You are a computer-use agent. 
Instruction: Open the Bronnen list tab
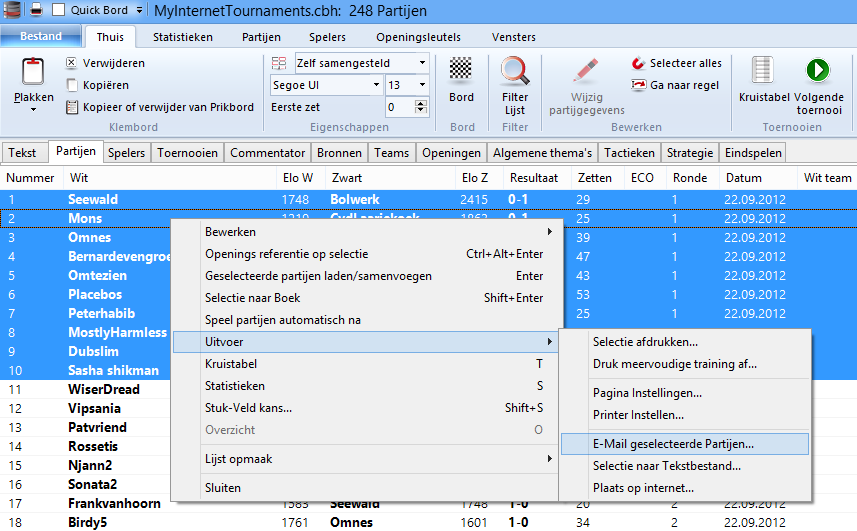coord(339,152)
